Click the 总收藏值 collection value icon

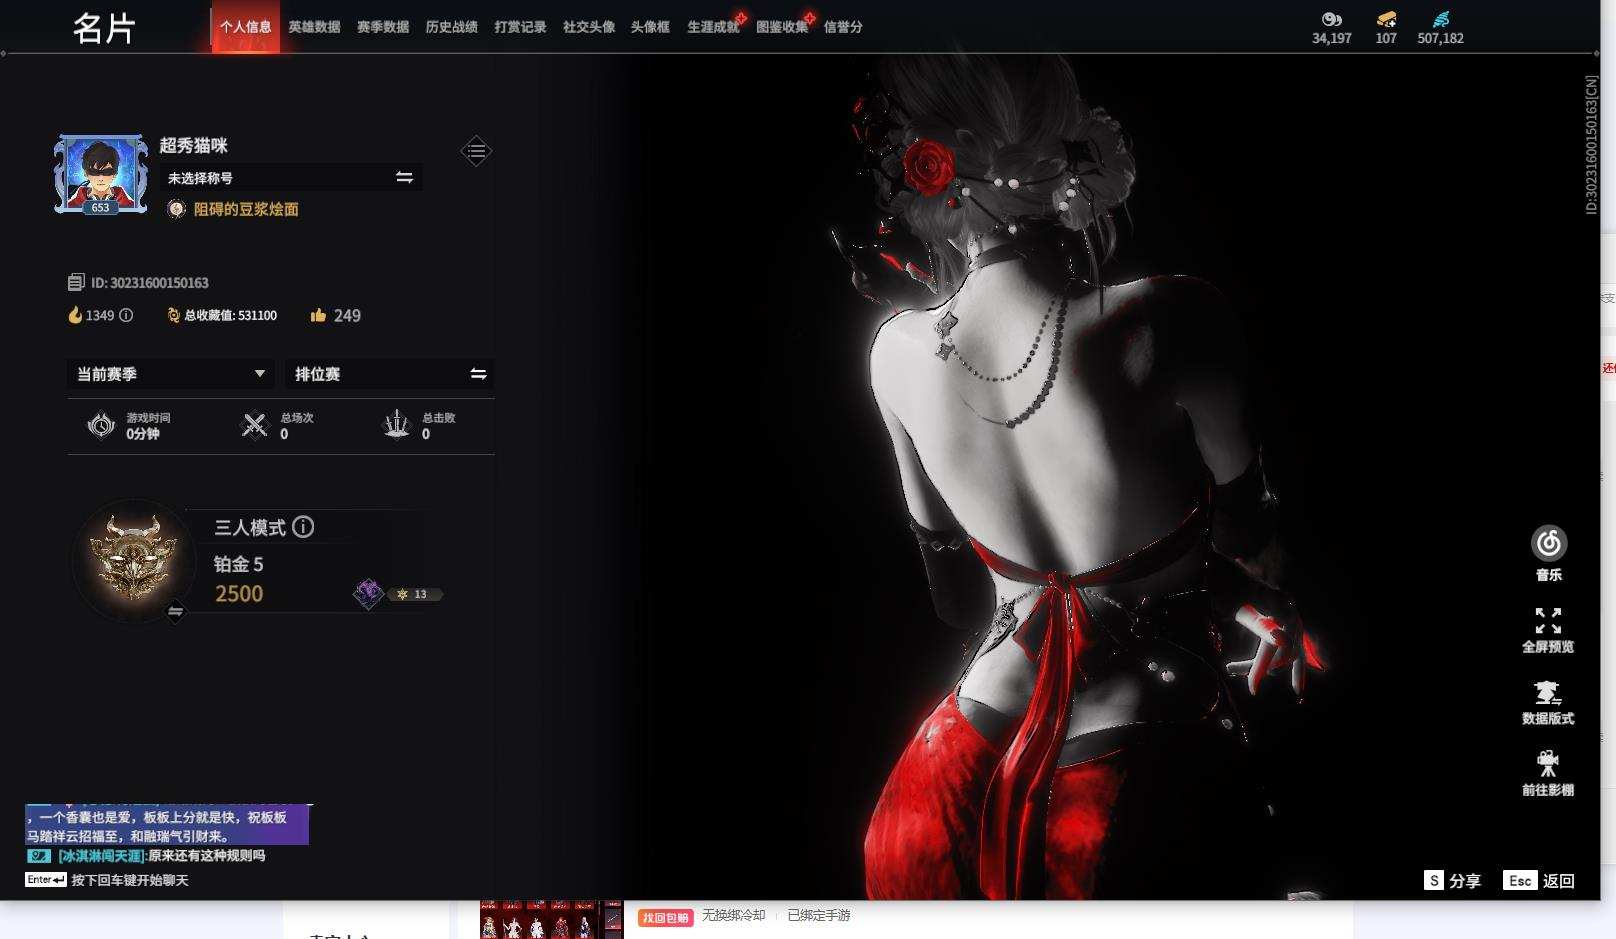point(173,315)
